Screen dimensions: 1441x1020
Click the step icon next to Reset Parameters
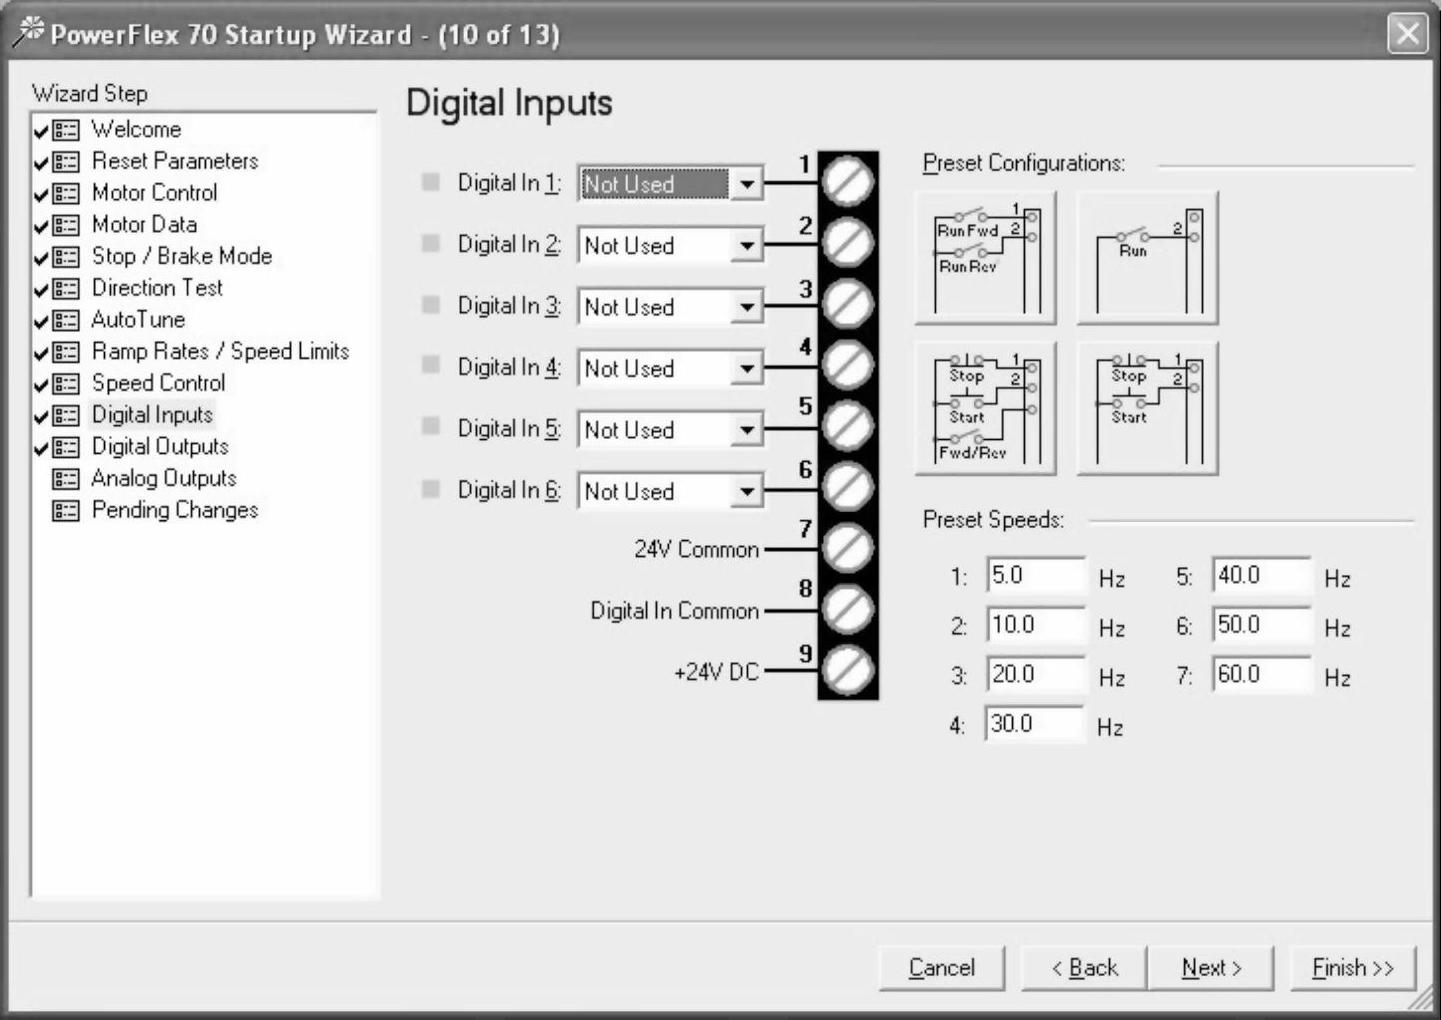[66, 162]
